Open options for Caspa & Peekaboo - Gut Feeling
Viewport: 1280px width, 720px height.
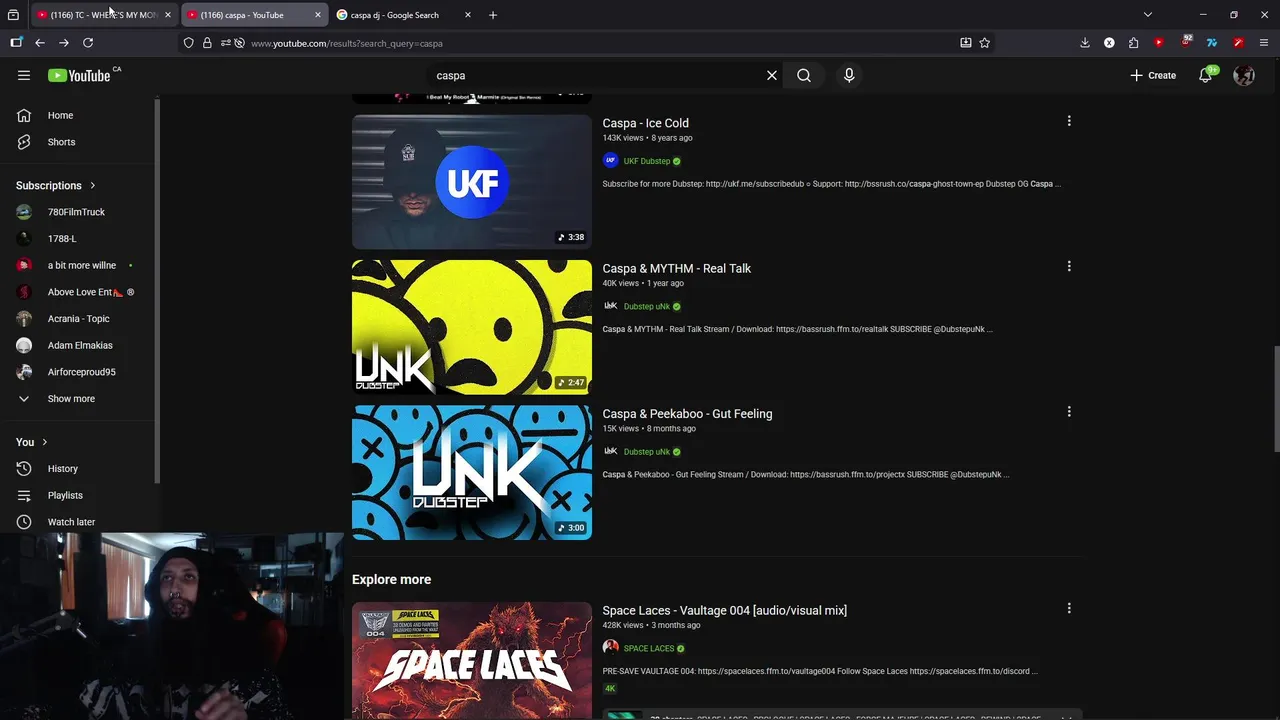coord(1069,411)
